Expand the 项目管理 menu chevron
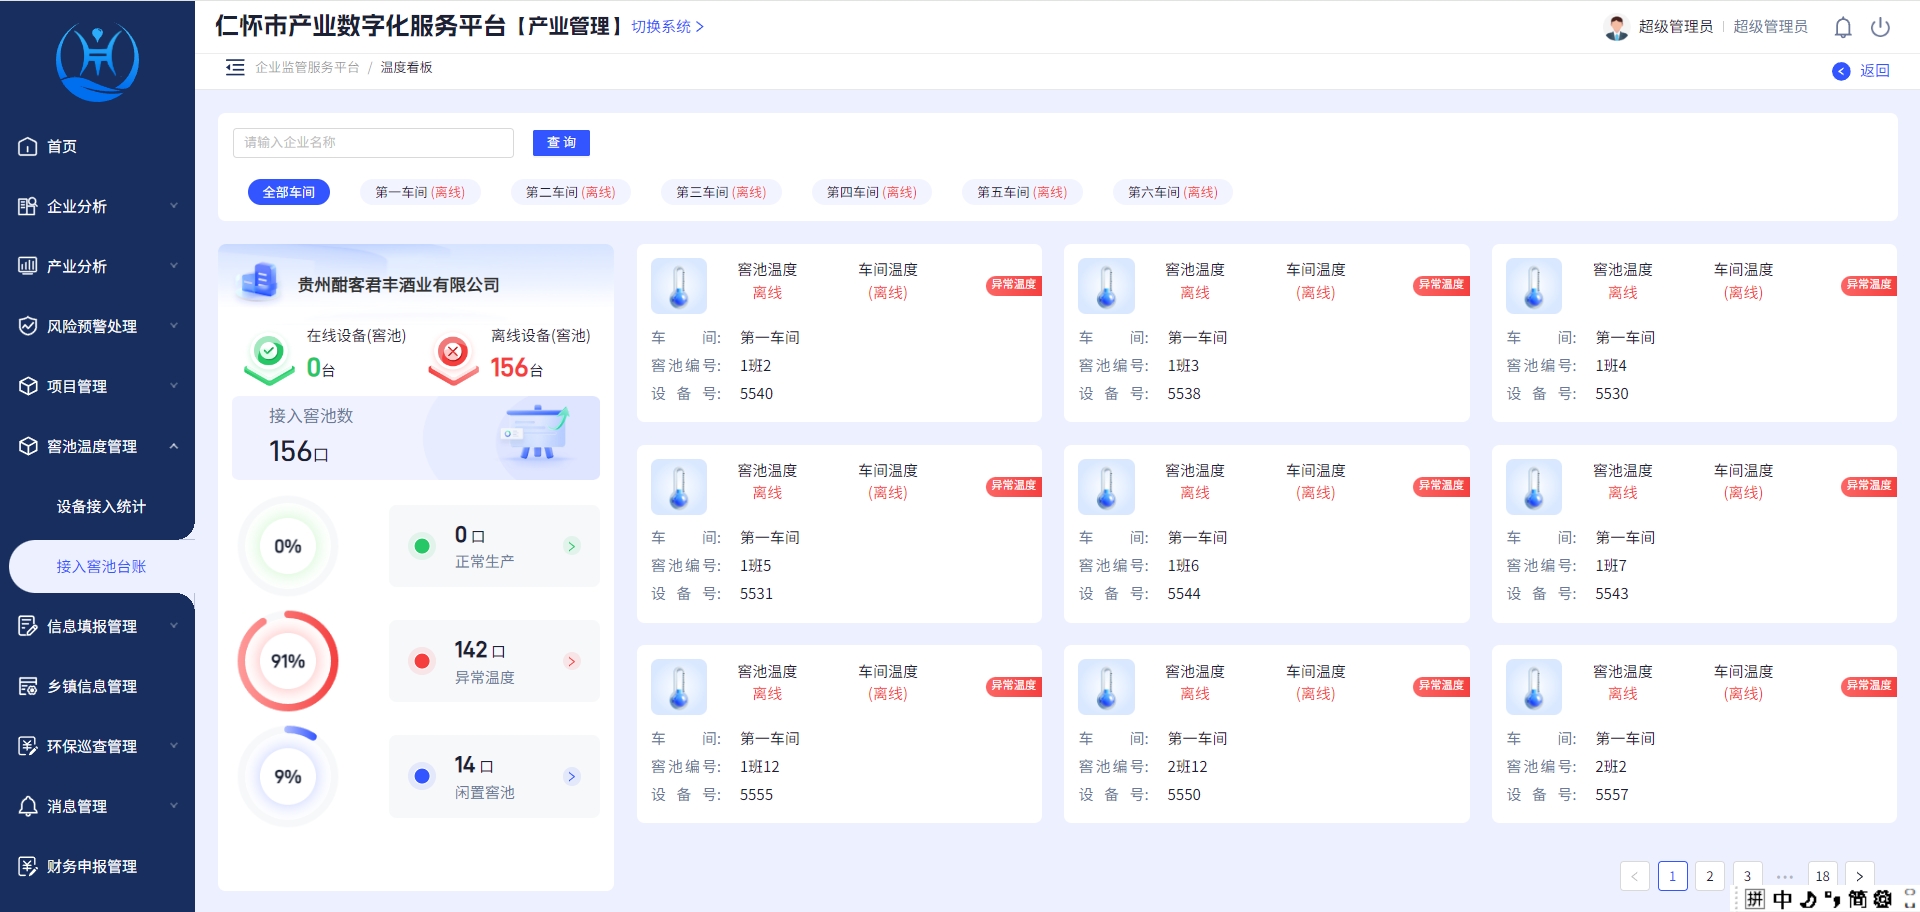 coord(174,386)
